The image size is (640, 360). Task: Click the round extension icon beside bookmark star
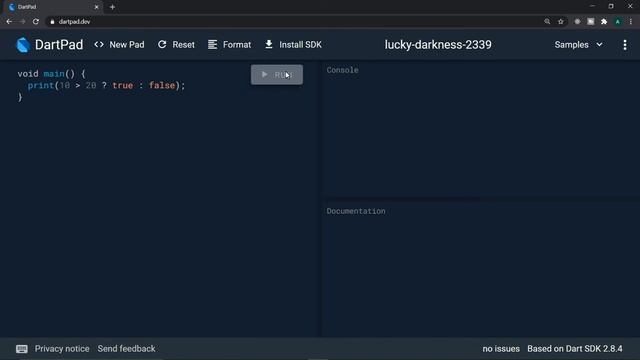(x=577, y=22)
